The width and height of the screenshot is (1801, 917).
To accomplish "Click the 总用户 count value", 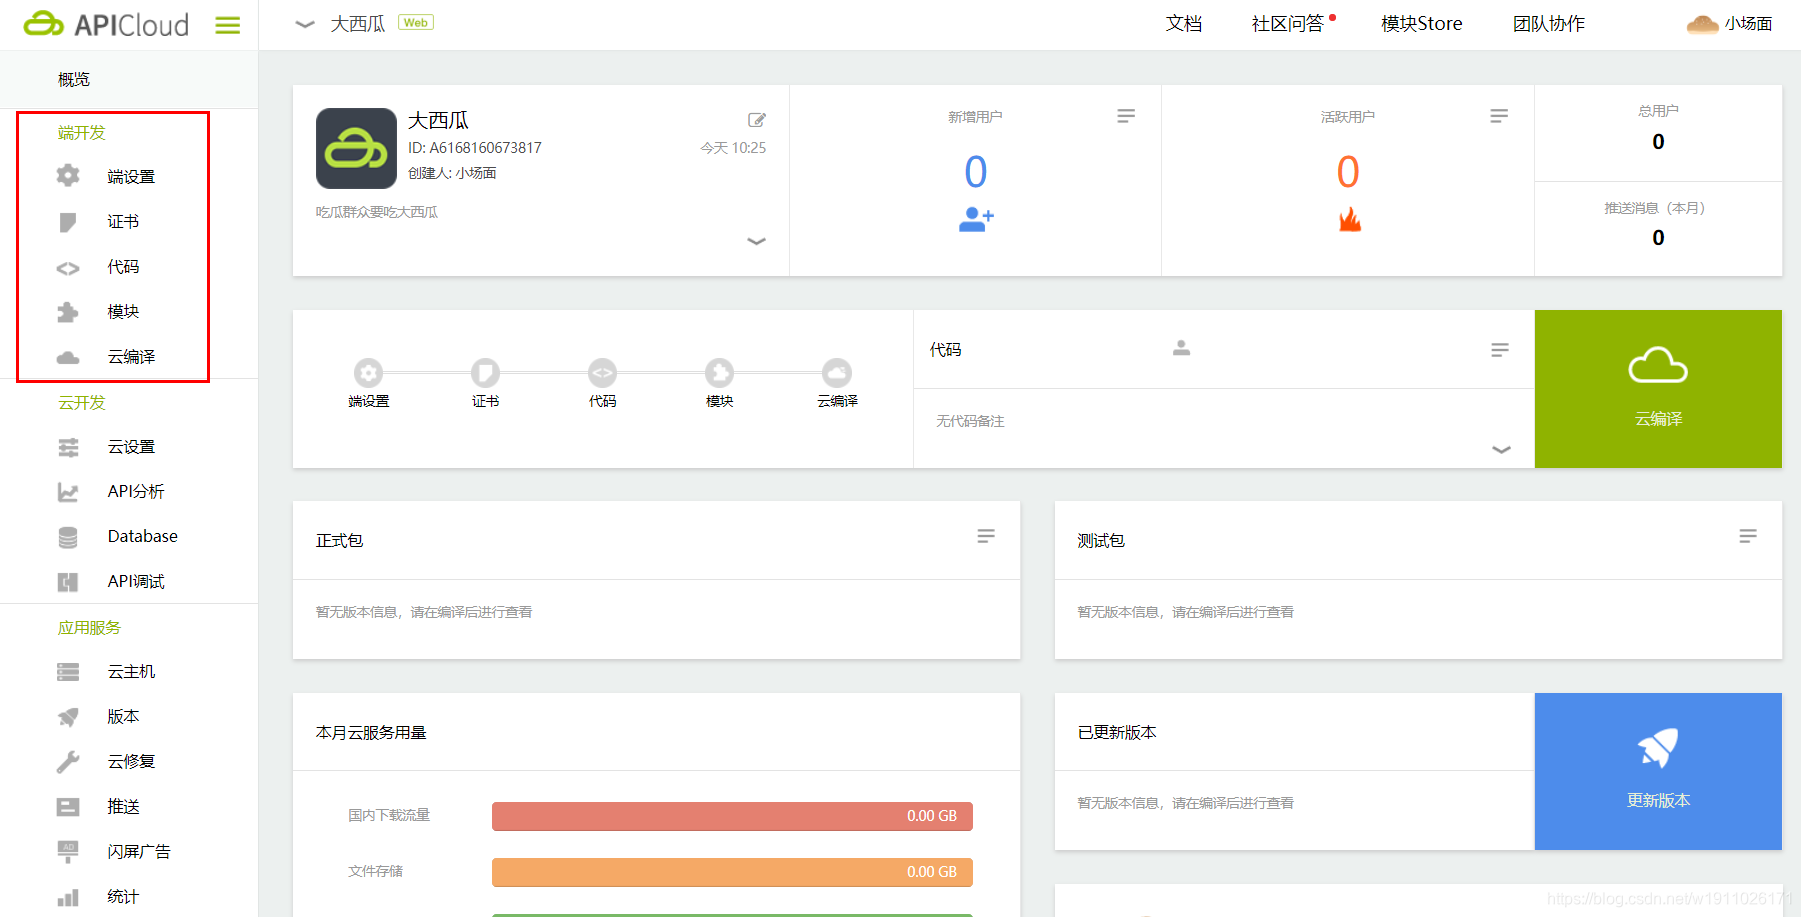I will click(x=1658, y=142).
